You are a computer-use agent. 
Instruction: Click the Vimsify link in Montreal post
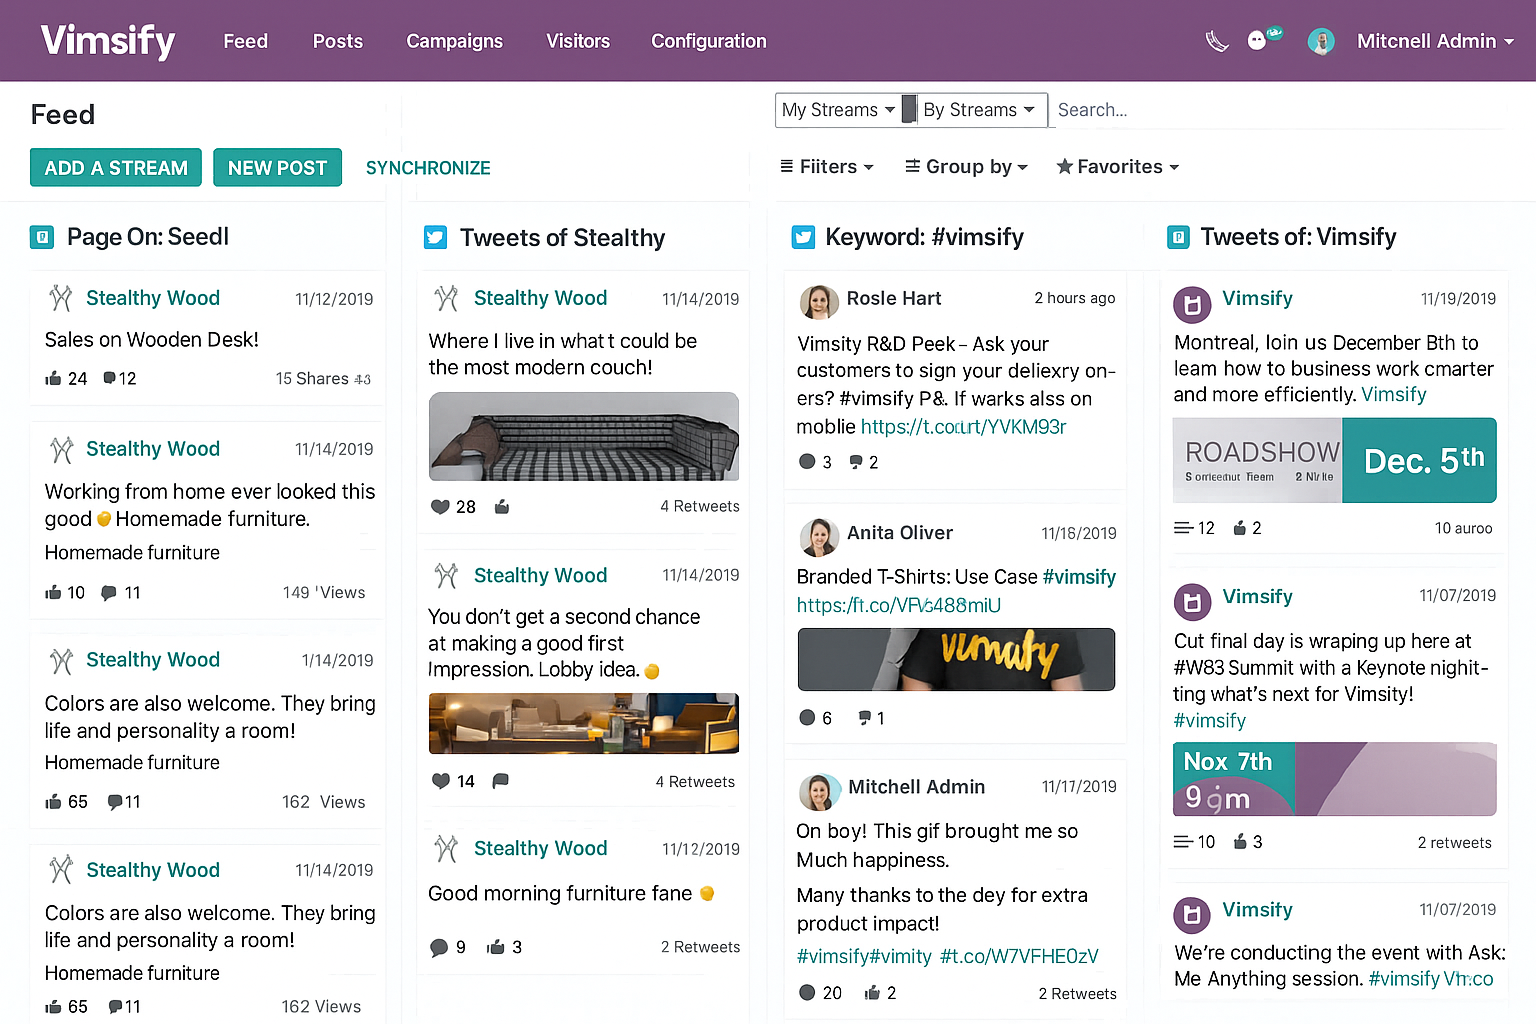click(x=1394, y=394)
